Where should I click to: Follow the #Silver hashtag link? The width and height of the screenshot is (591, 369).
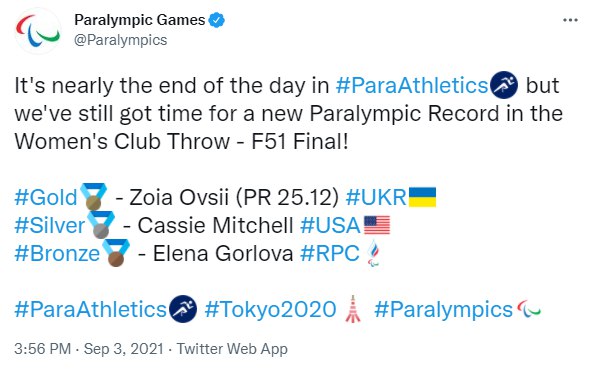point(50,225)
